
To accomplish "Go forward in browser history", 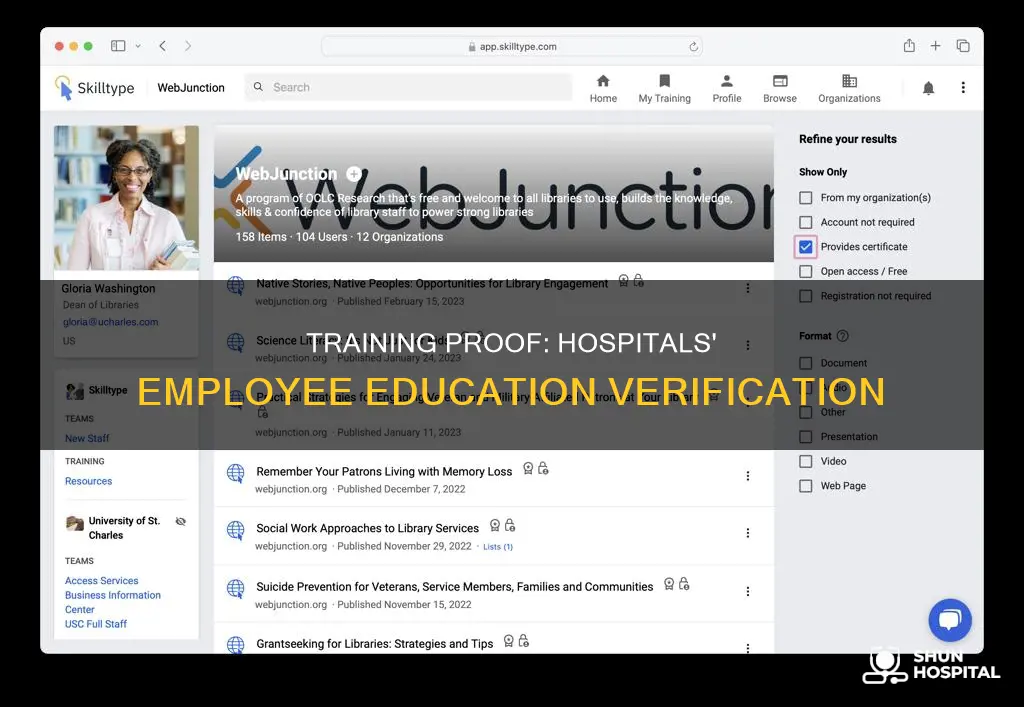I will point(188,46).
